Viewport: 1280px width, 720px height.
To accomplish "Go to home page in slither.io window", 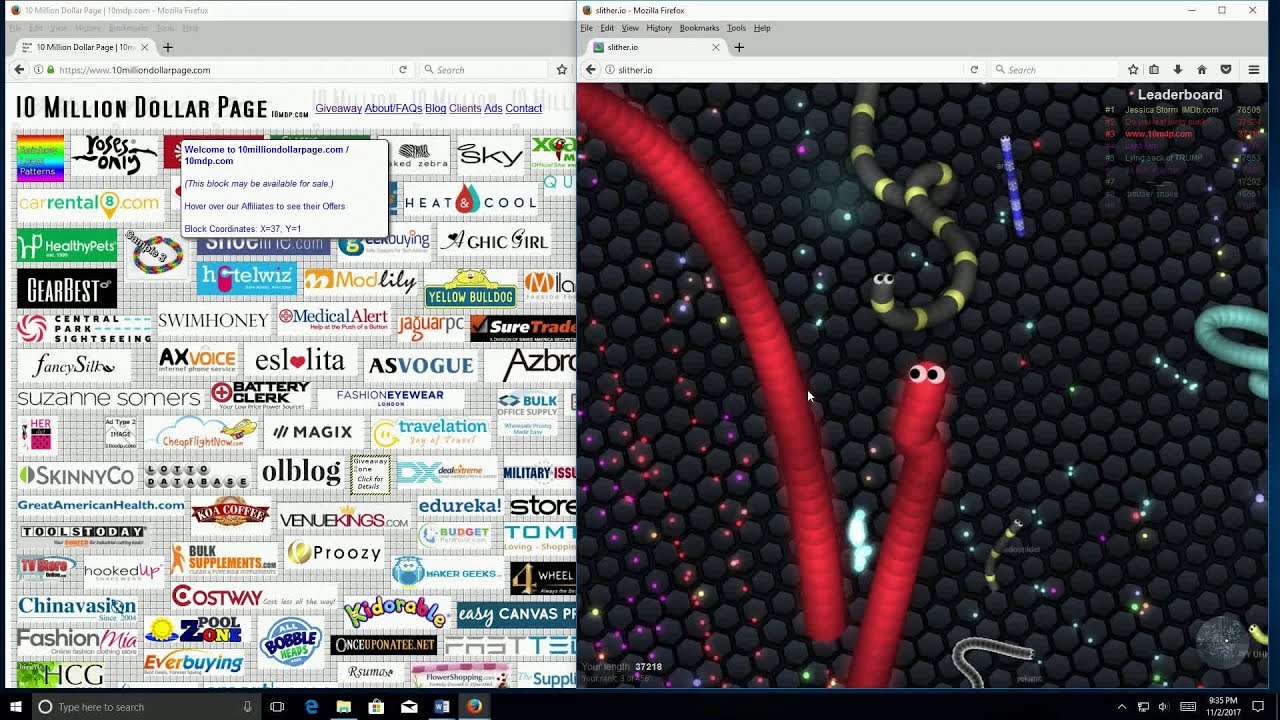I will click(x=1202, y=70).
